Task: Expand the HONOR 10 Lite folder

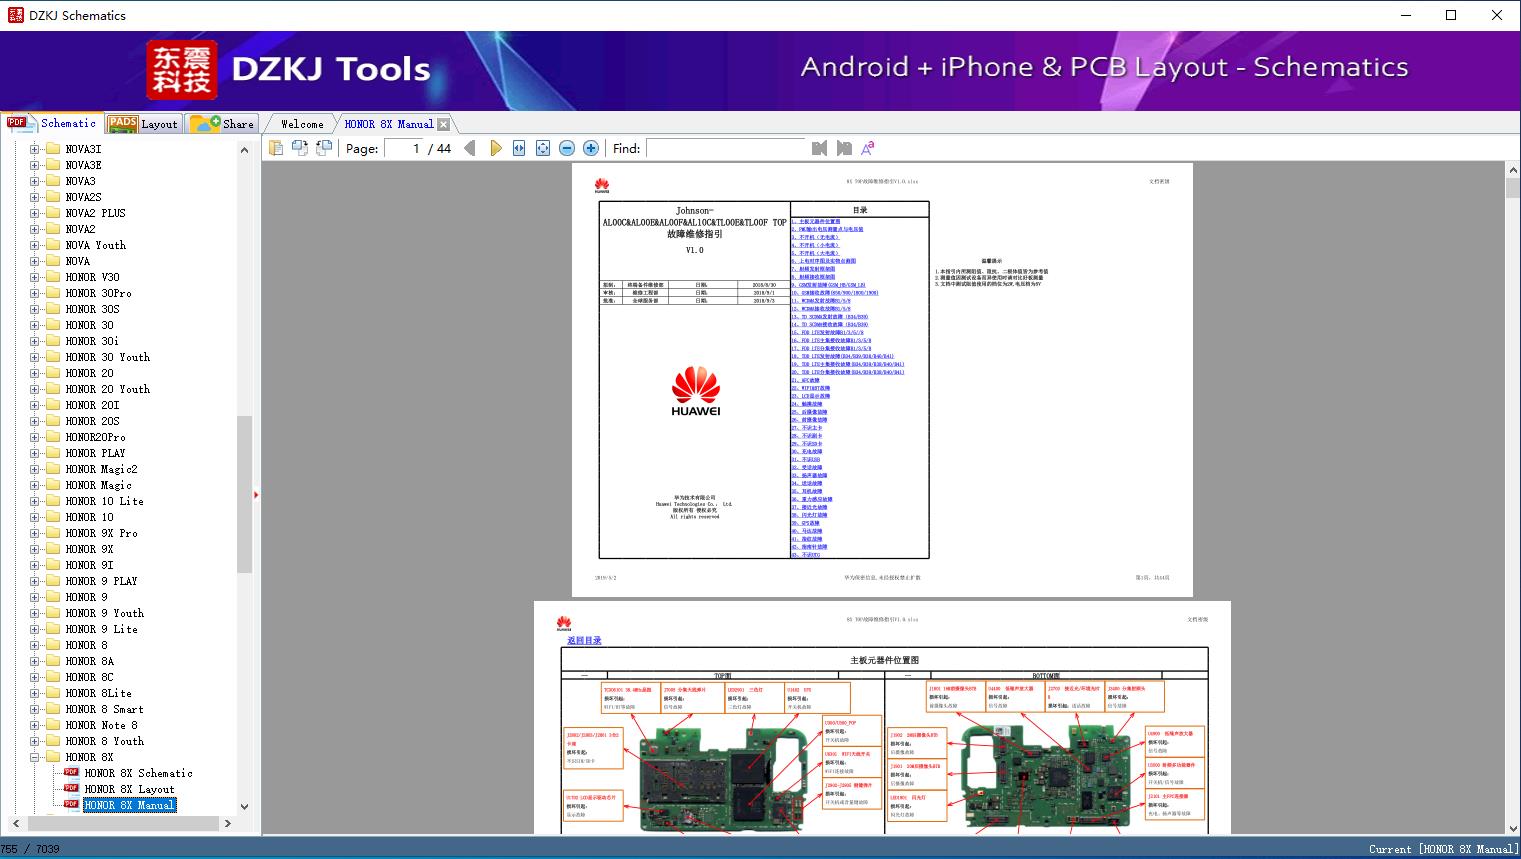Action: 35,501
